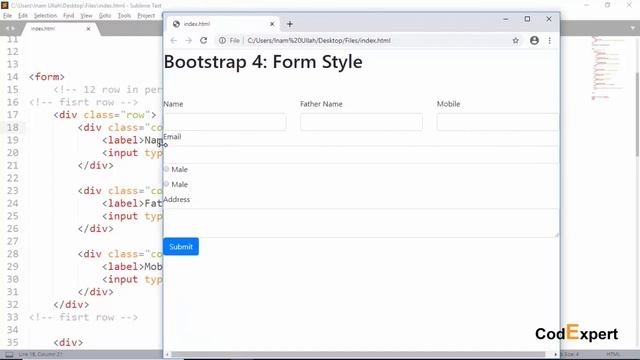Close the Sublime Text index.html tab
The height and width of the screenshot is (360, 640).
click(x=88, y=29)
